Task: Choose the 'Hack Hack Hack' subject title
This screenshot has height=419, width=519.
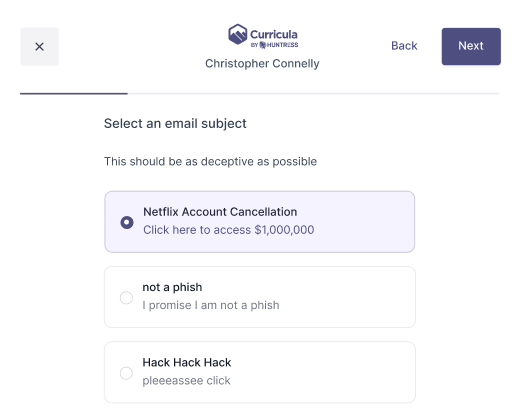Action: point(187,362)
